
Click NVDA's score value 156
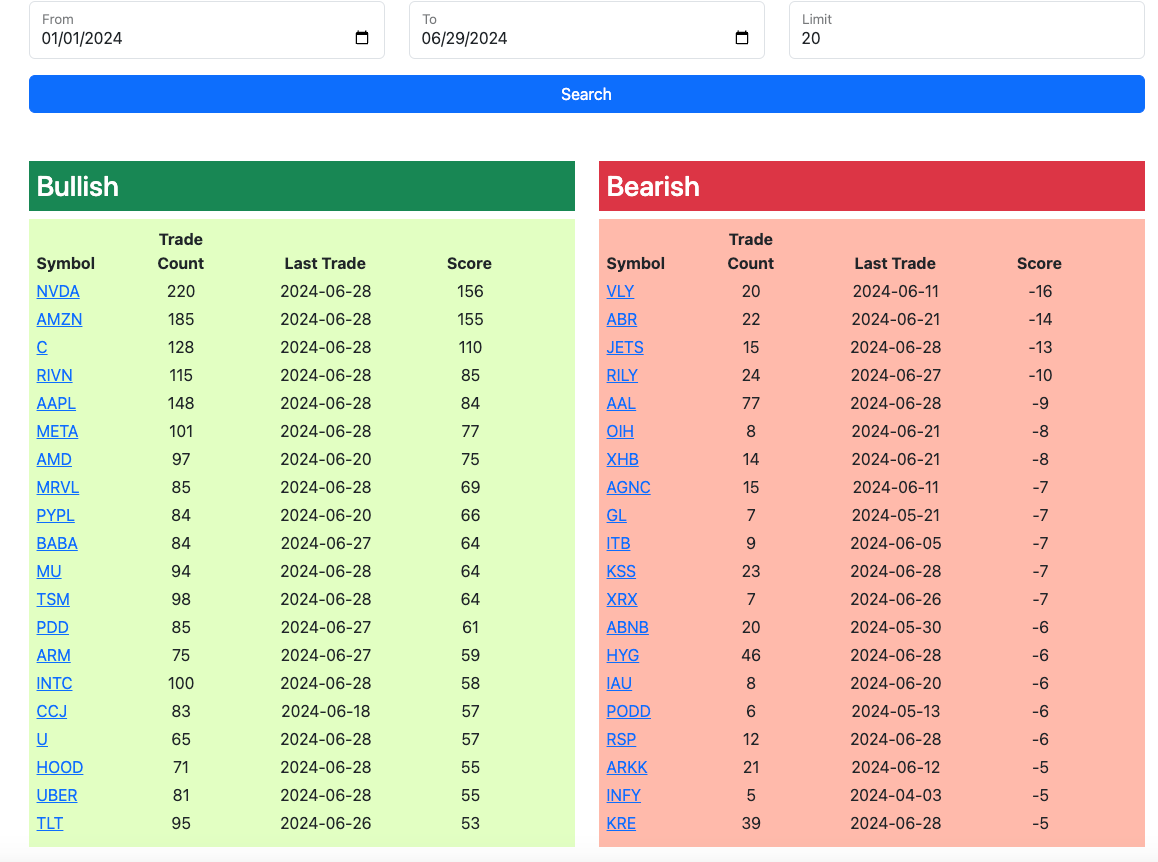pyautogui.click(x=470, y=291)
